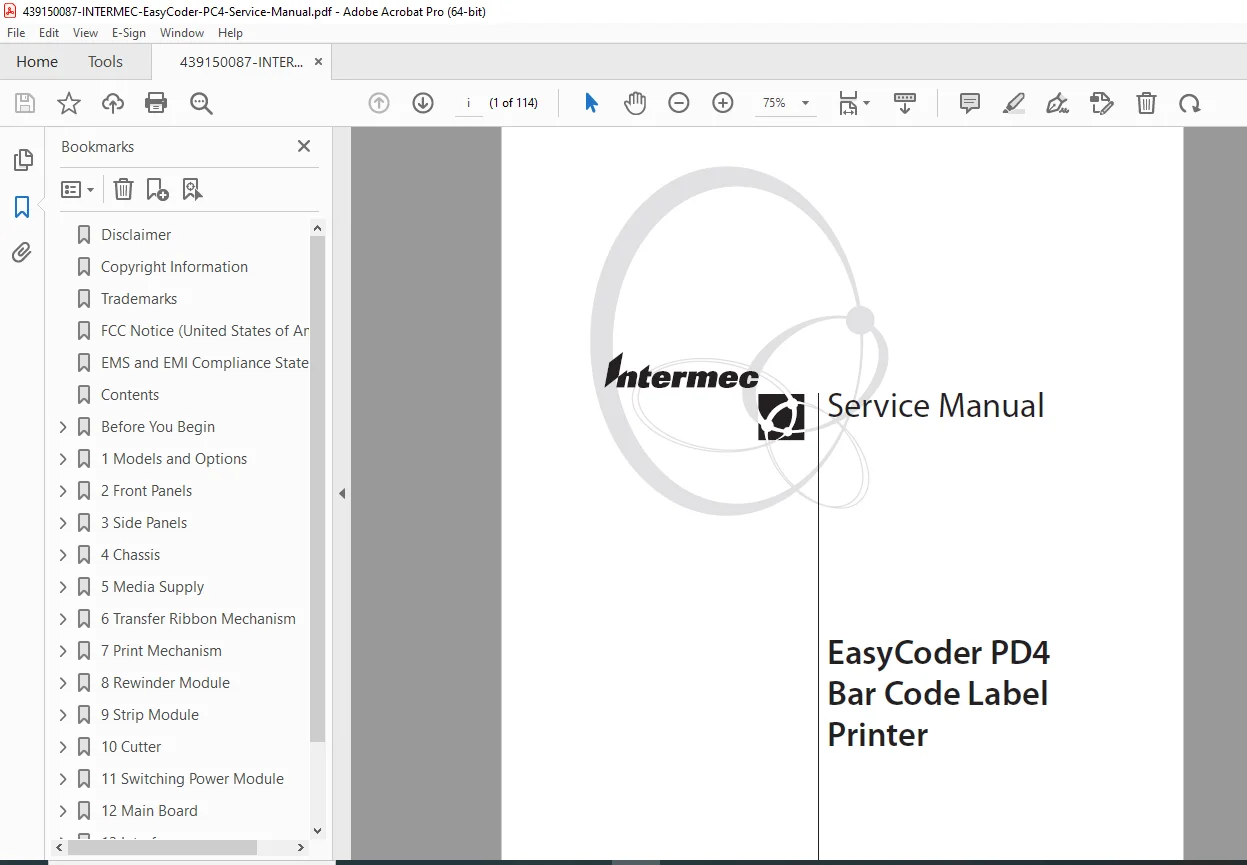This screenshot has width=1247, height=865.
Task: Expand Before You Begin bookmark
Action: pyautogui.click(x=63, y=427)
